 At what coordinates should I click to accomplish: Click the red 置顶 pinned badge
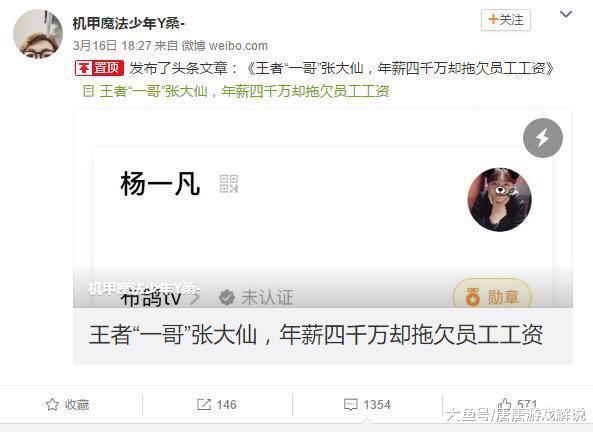(99, 68)
